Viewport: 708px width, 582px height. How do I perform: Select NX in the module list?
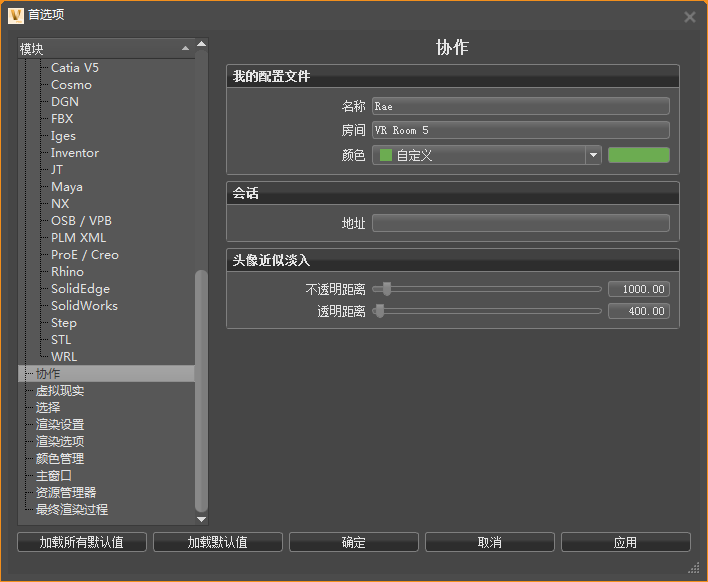60,204
